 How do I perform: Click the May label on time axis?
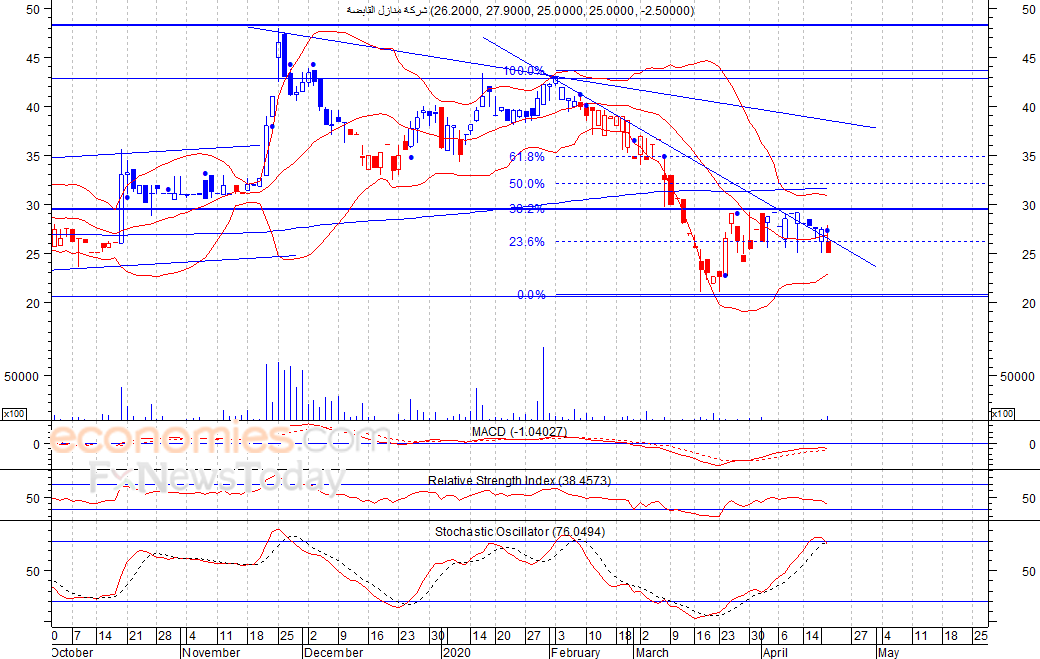click(888, 652)
